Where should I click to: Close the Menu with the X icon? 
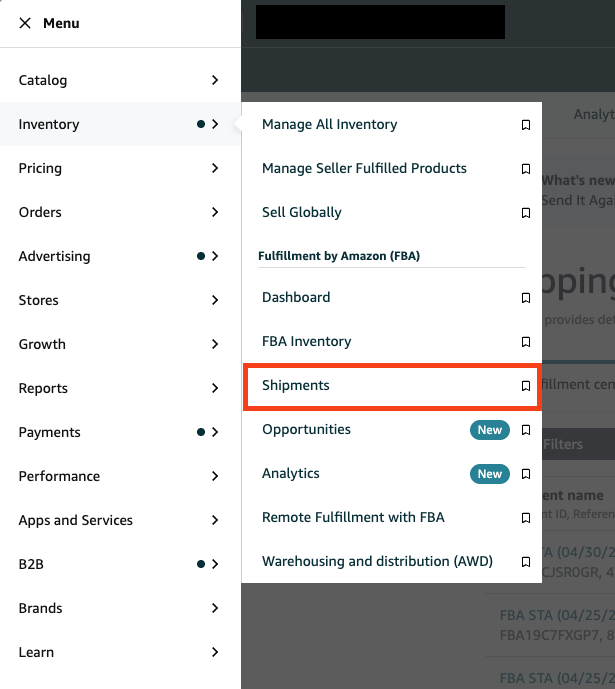coord(25,23)
